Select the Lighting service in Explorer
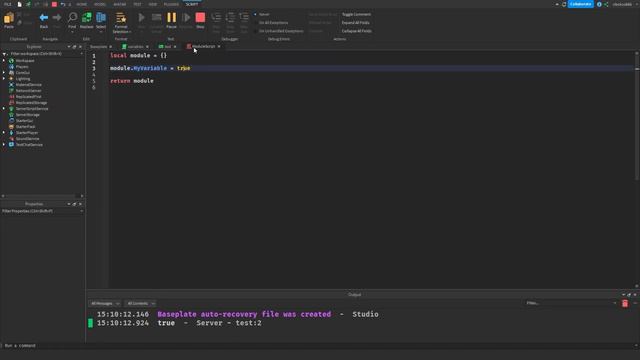Screen dimensions: 640x360 [23, 78]
